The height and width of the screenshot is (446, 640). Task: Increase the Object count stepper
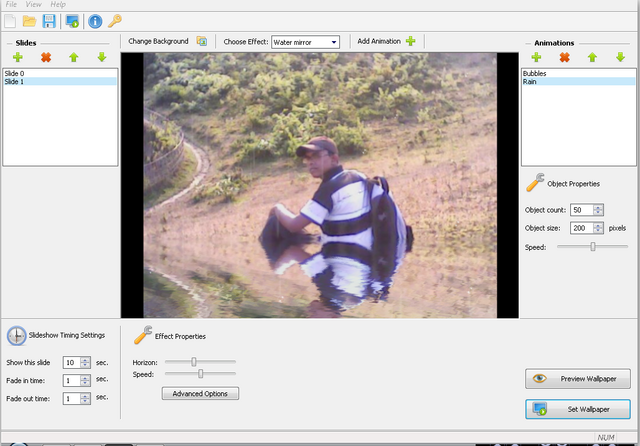pos(598,207)
